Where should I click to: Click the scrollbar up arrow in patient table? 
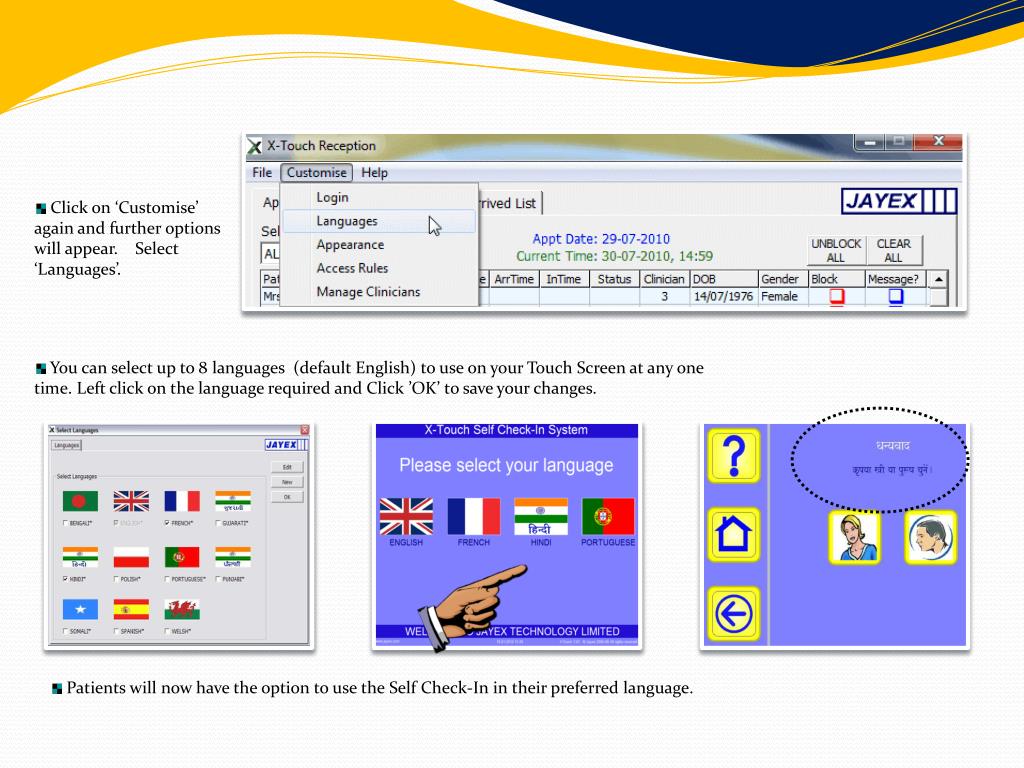pyautogui.click(x=938, y=280)
